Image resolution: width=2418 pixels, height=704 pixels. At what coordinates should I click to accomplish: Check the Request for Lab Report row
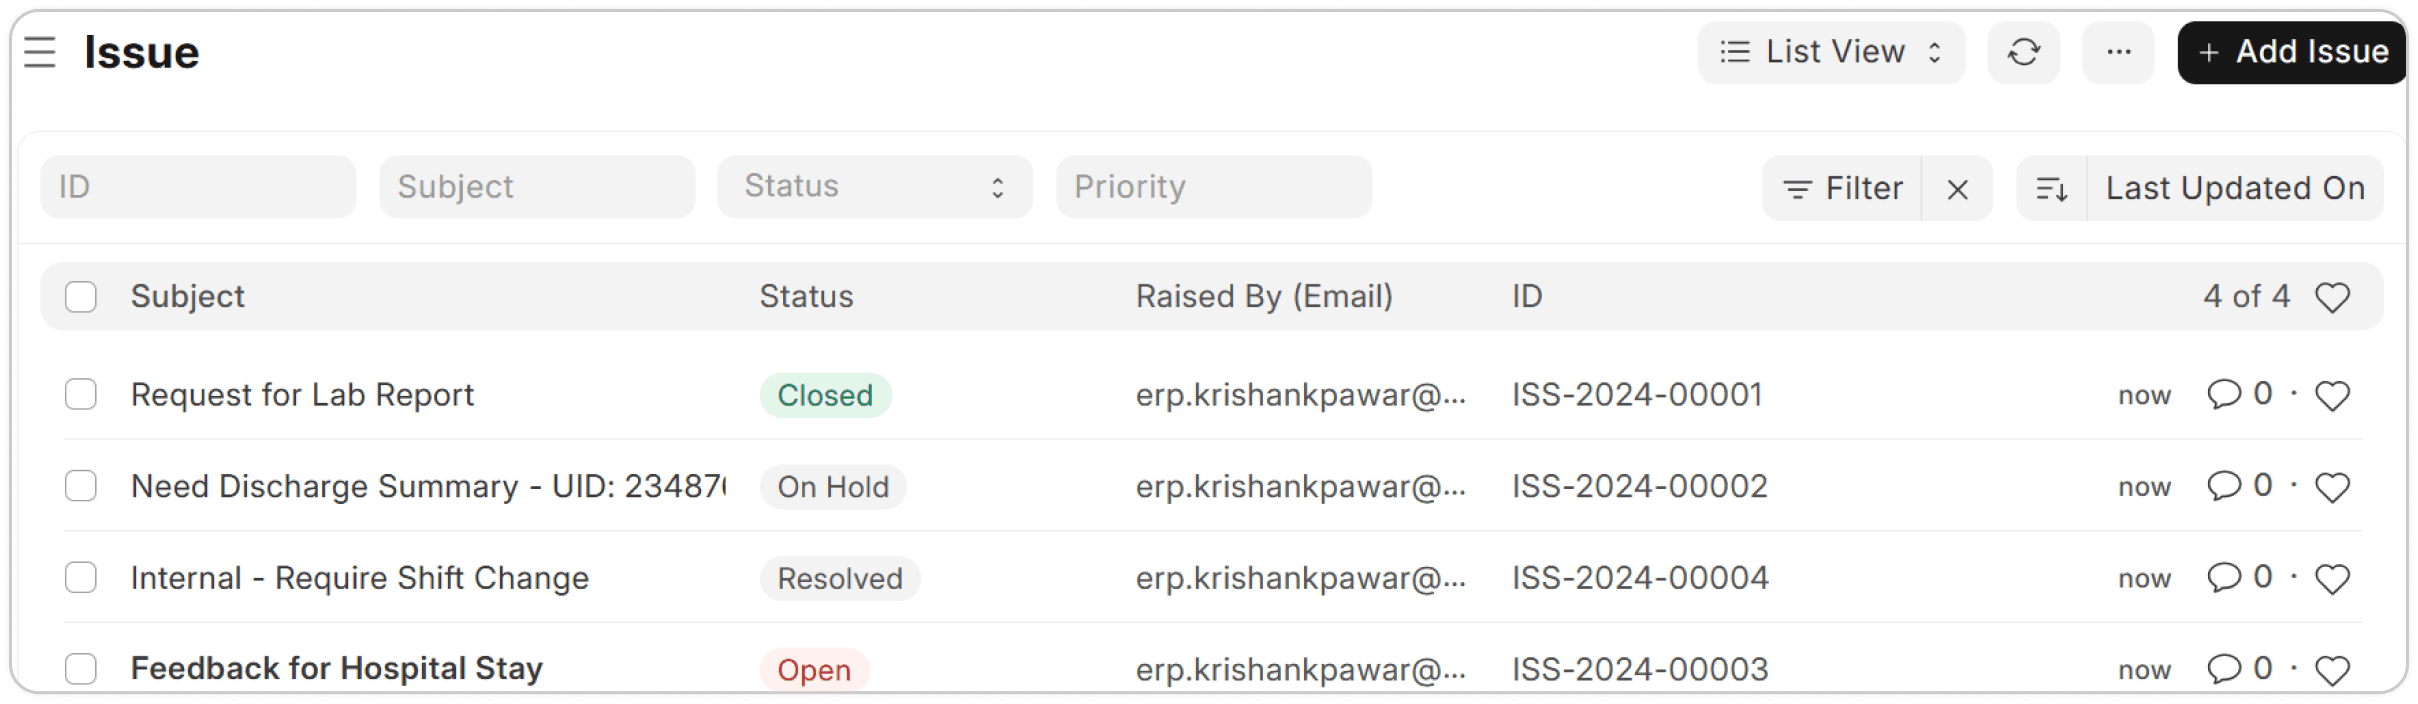(x=81, y=394)
